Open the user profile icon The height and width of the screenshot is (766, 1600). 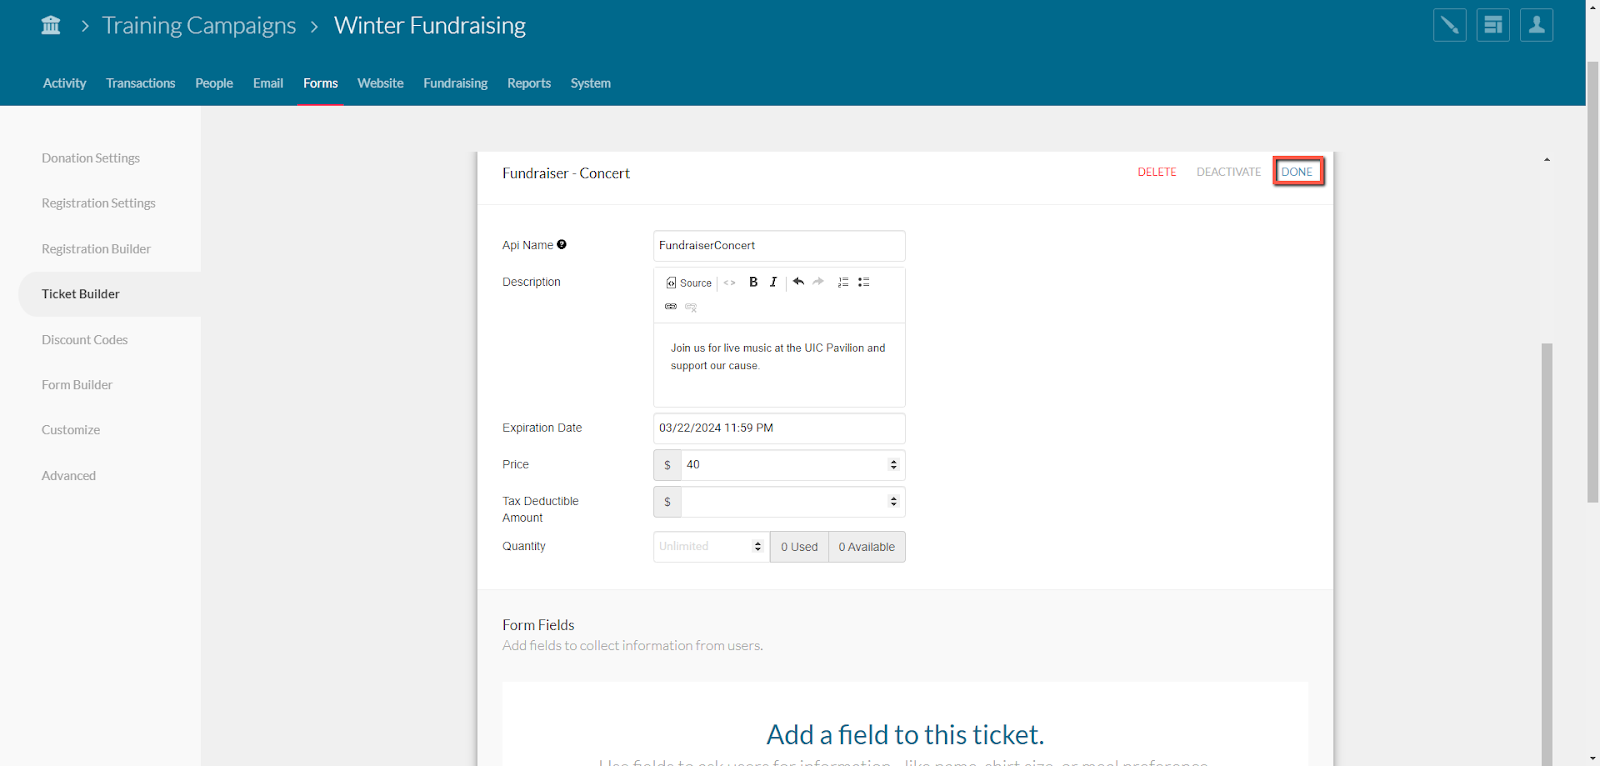tap(1536, 25)
